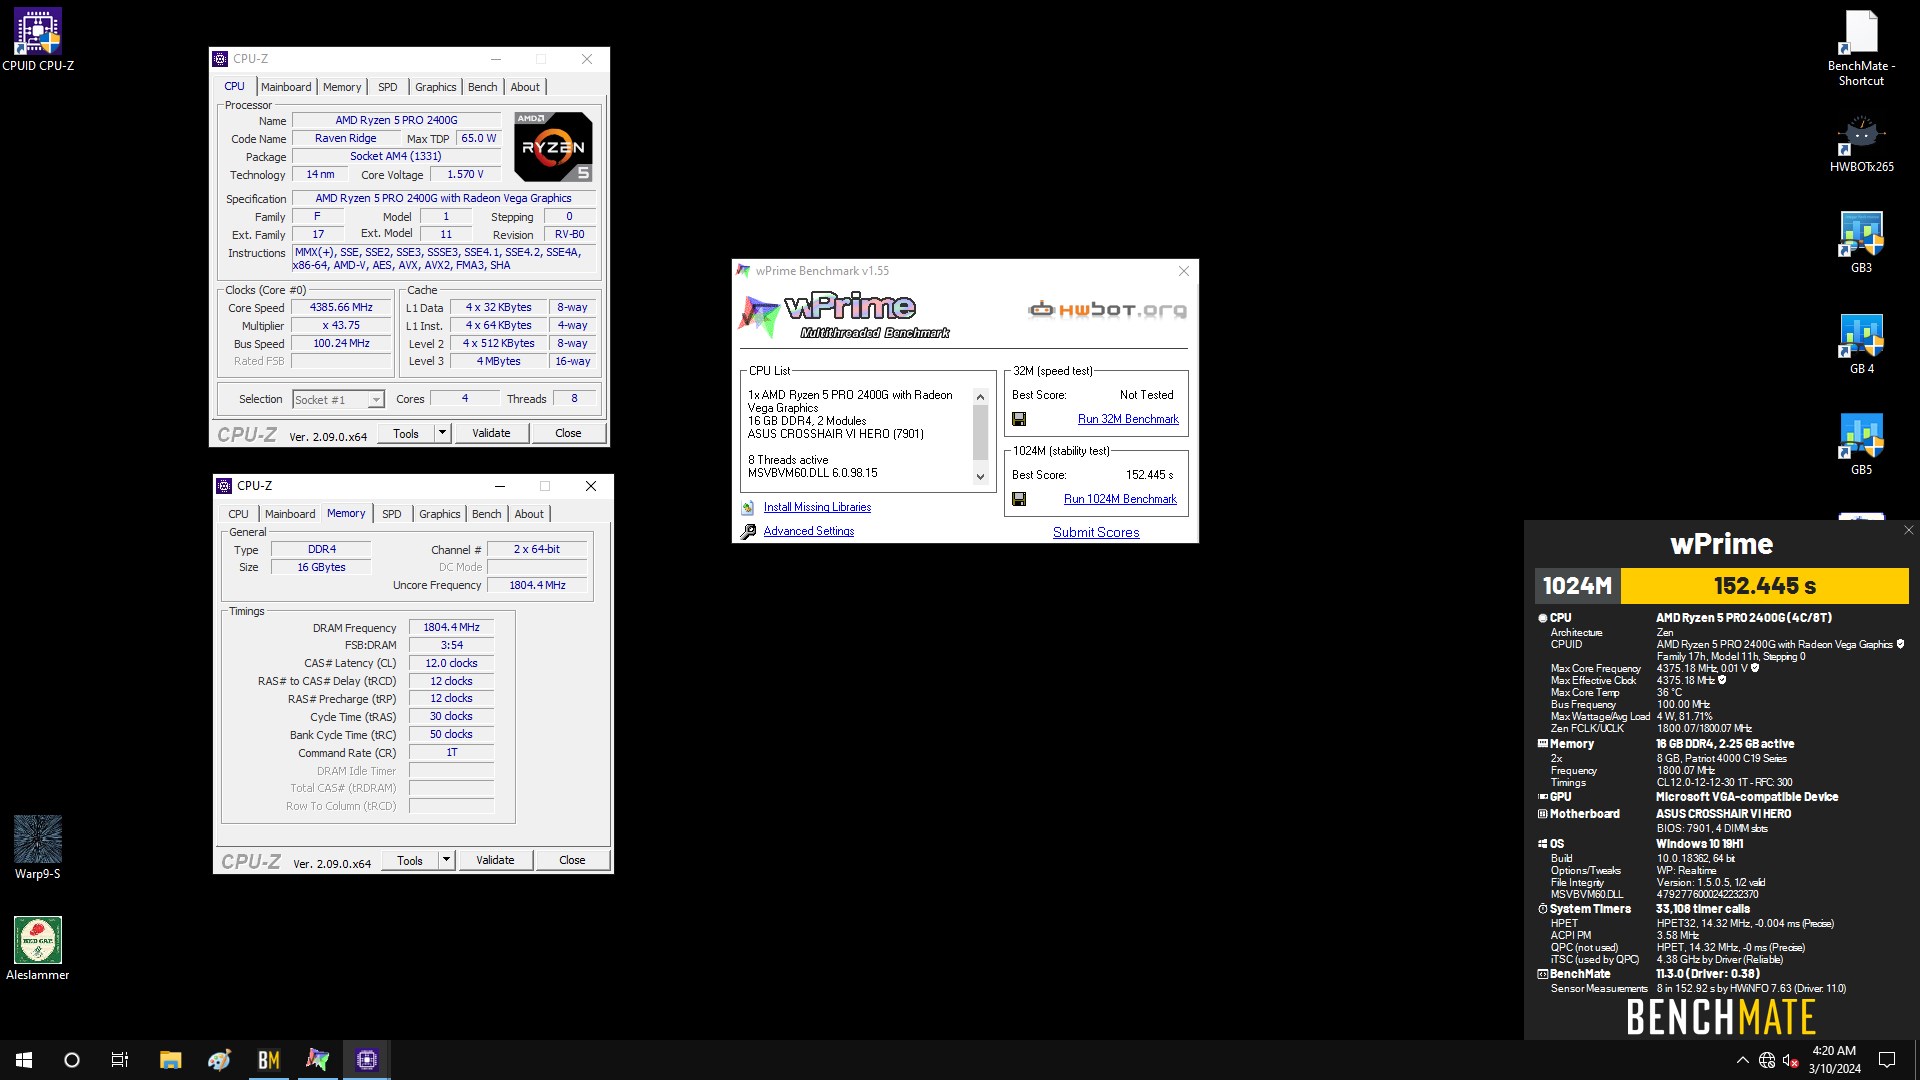Close the wPrime Benchmark window
The width and height of the screenshot is (1920, 1080).
coord(1184,271)
